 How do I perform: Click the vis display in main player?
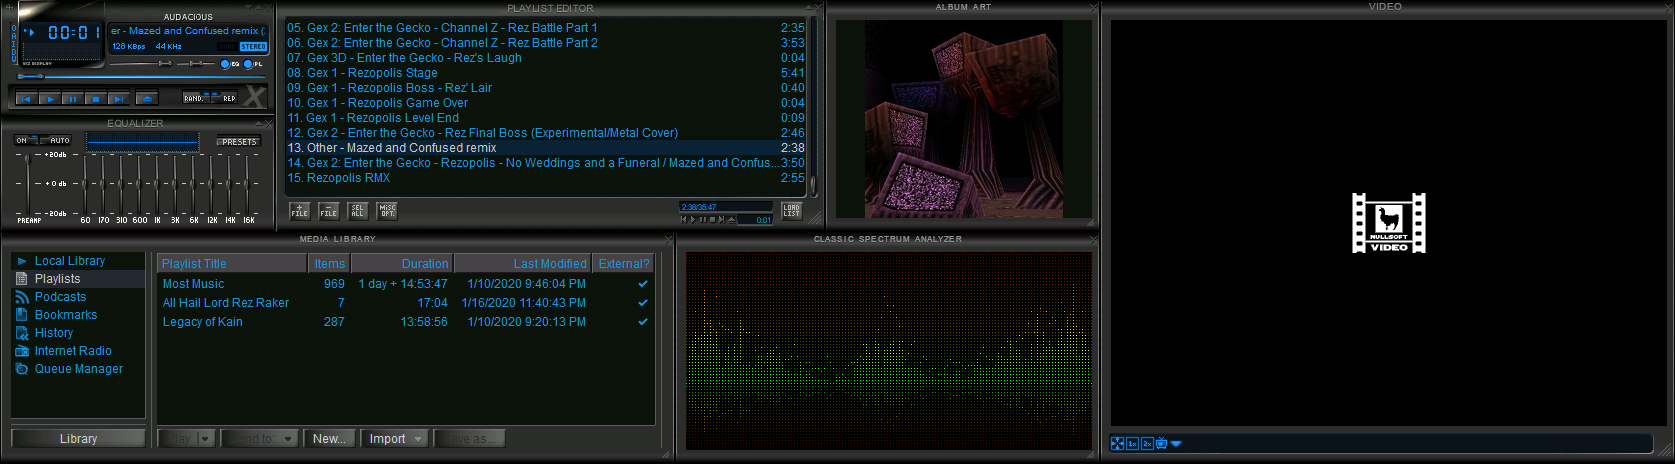(x=62, y=50)
